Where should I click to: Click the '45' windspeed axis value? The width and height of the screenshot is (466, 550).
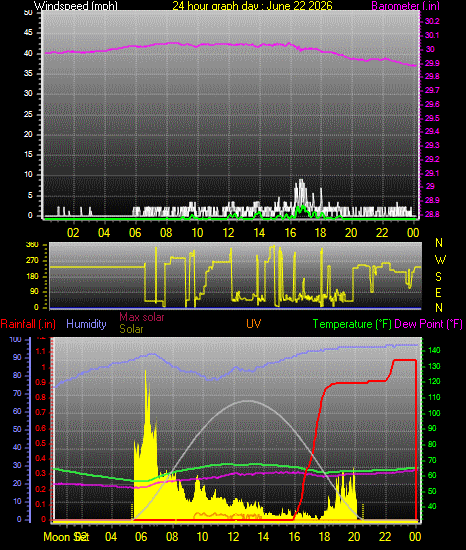point(28,33)
